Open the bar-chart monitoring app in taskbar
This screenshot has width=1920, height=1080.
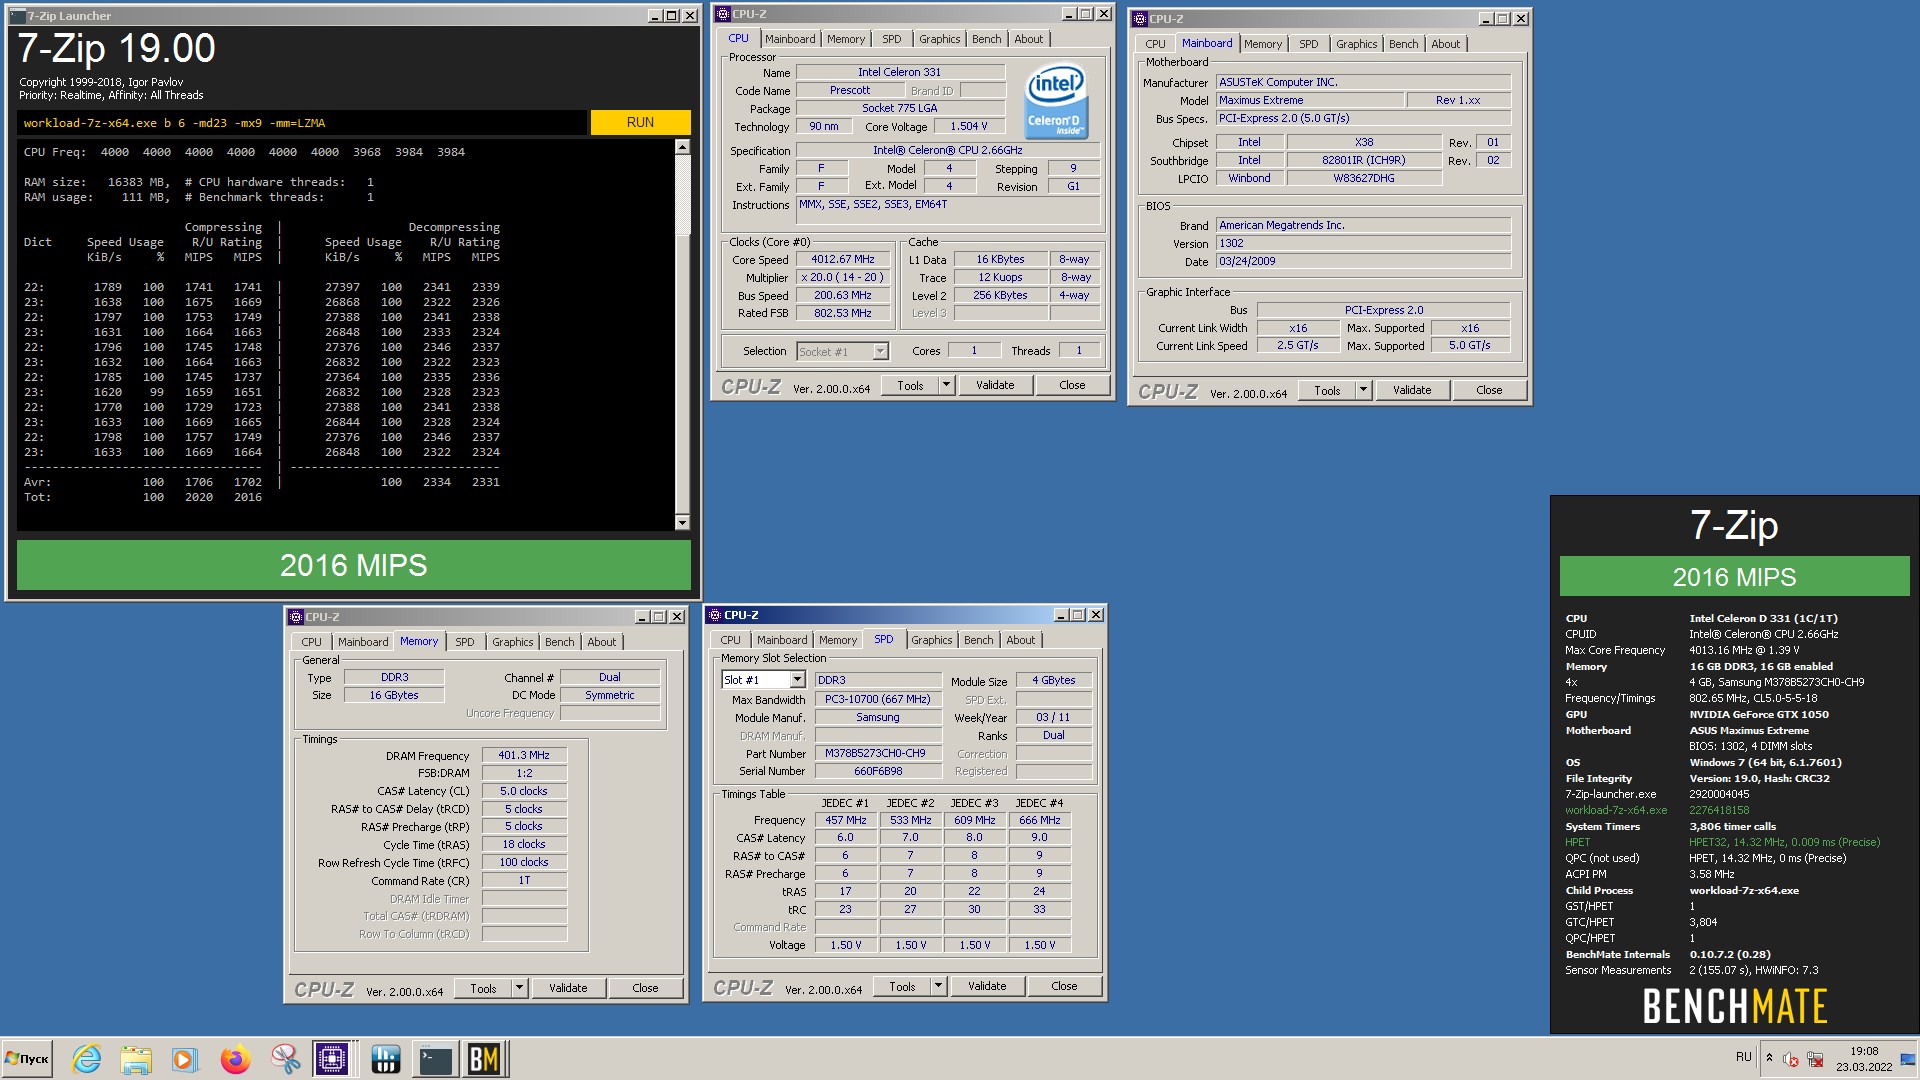tap(385, 1059)
